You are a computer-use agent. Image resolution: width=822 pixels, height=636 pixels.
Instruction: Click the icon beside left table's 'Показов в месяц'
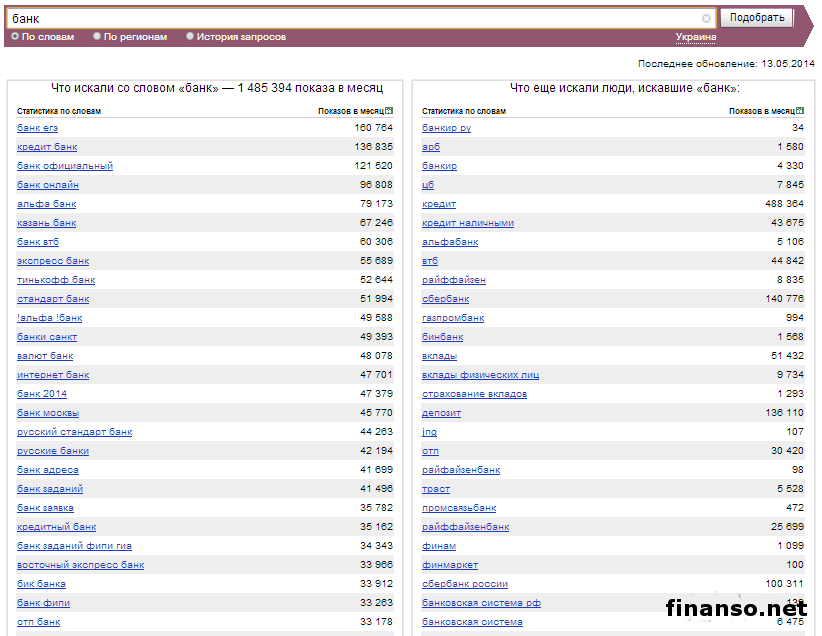pos(389,111)
